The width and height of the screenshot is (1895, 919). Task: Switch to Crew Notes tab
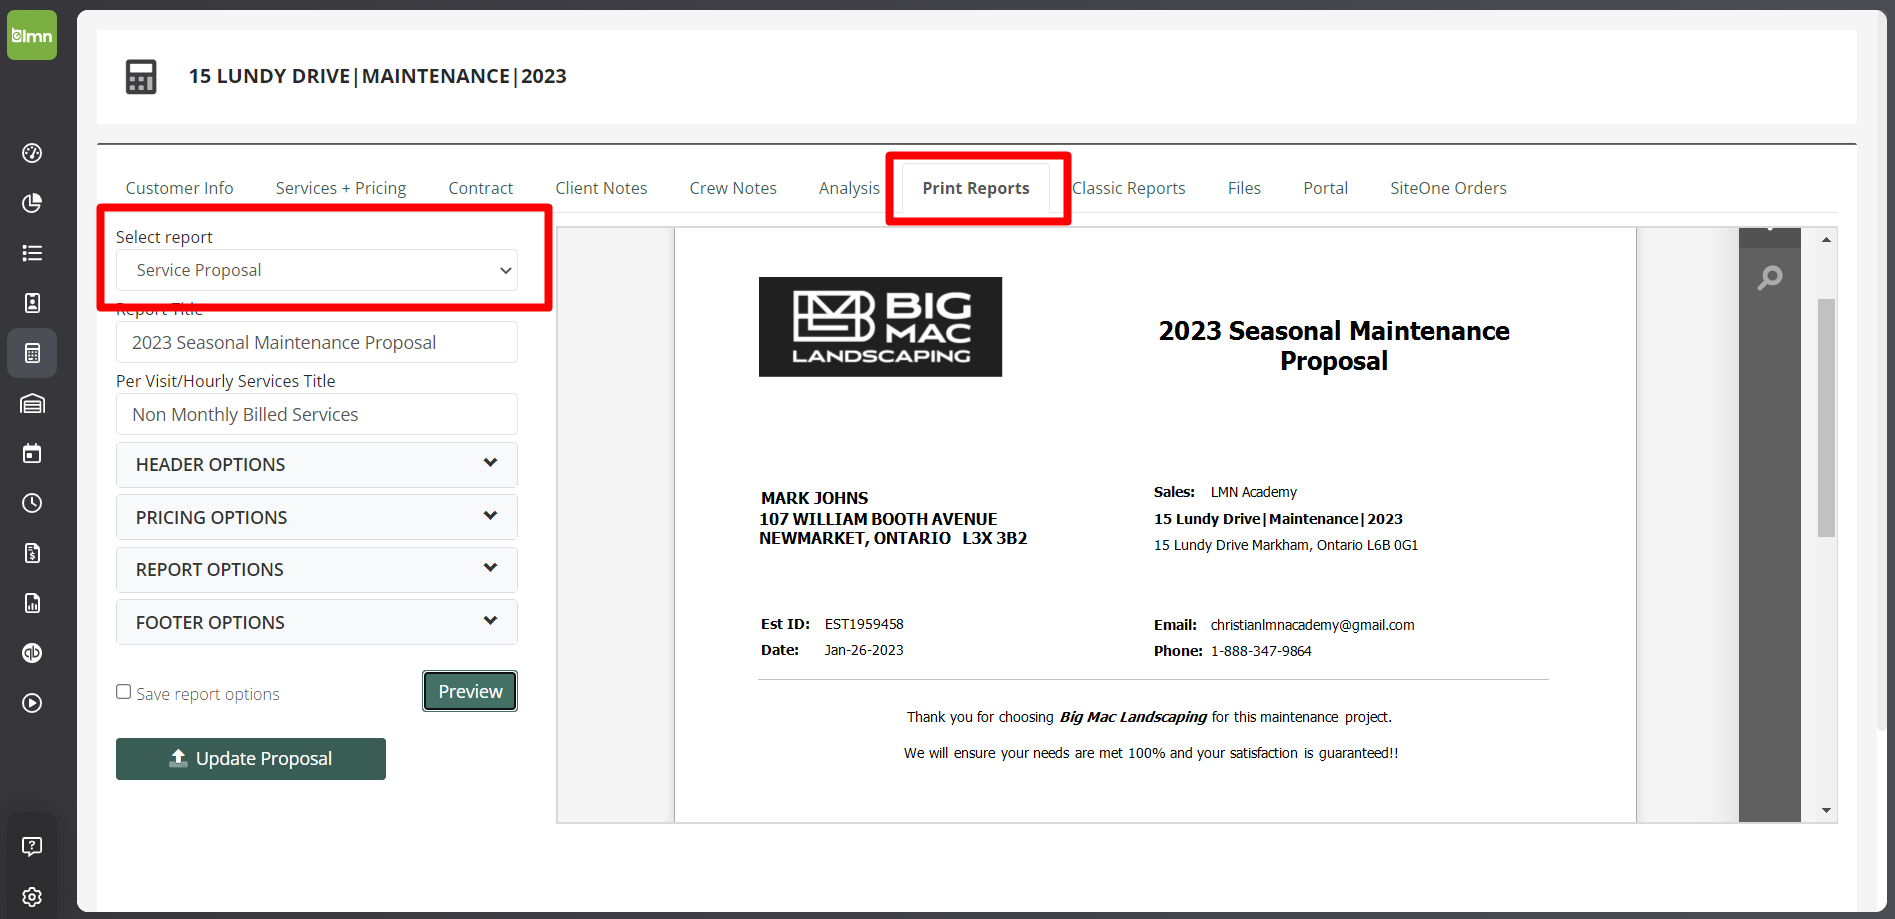point(733,188)
